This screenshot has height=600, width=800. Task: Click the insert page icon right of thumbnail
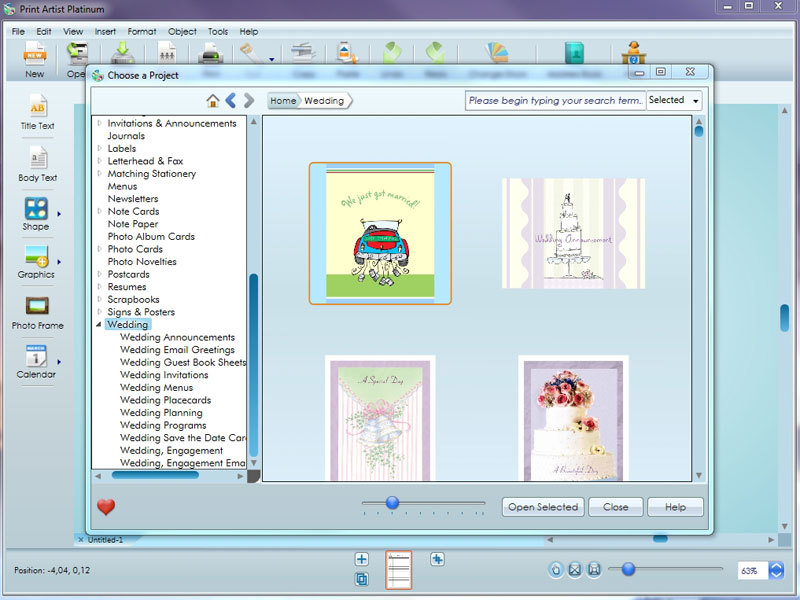tap(437, 559)
